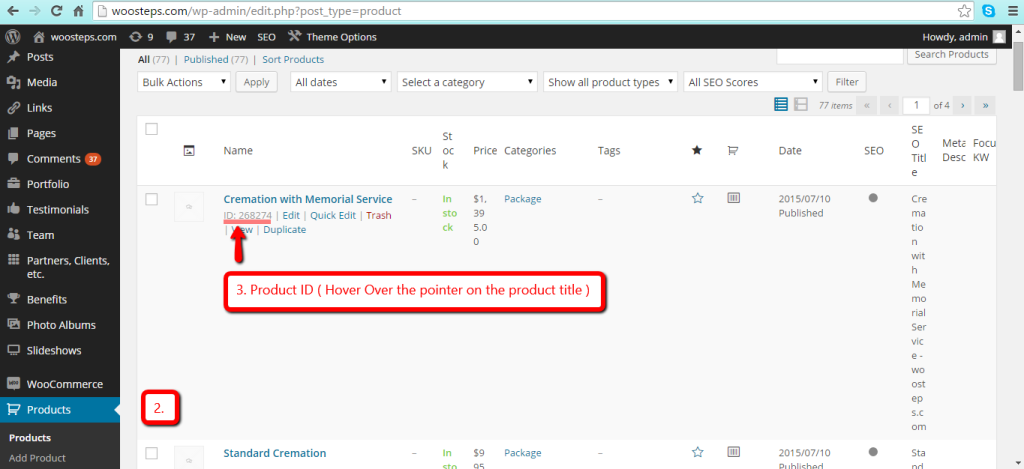The width and height of the screenshot is (1024, 469).
Task: Click Trash for Cremation with Memorial Service
Action: point(379,216)
